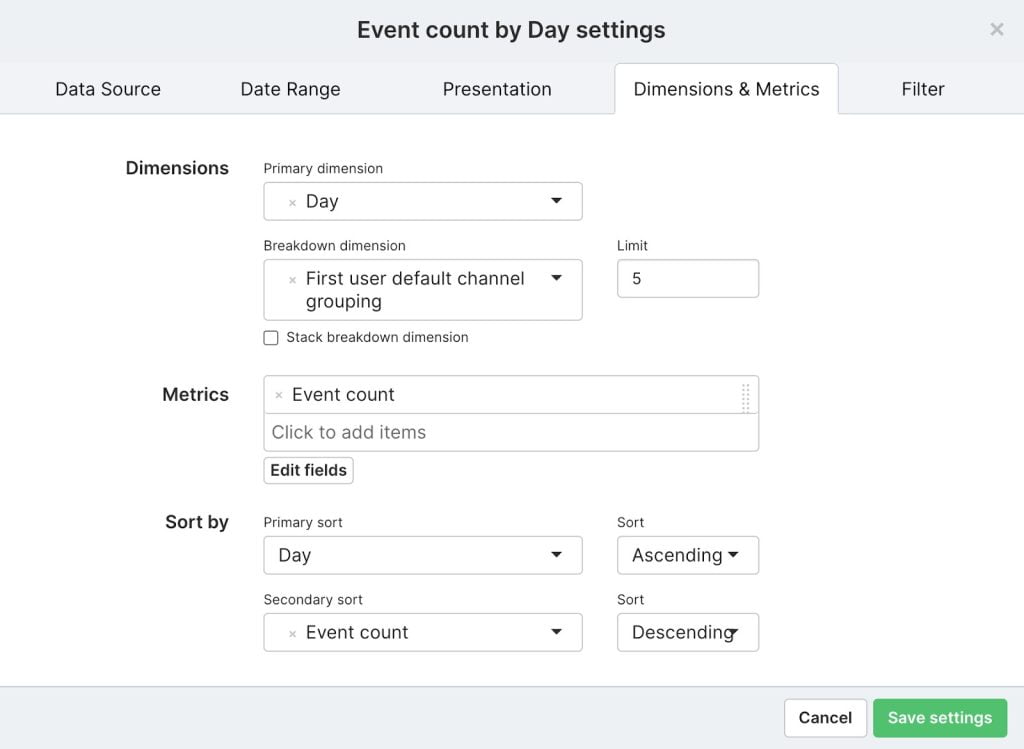Open the Primary sort Day dropdown
This screenshot has width=1024, height=749.
point(423,555)
